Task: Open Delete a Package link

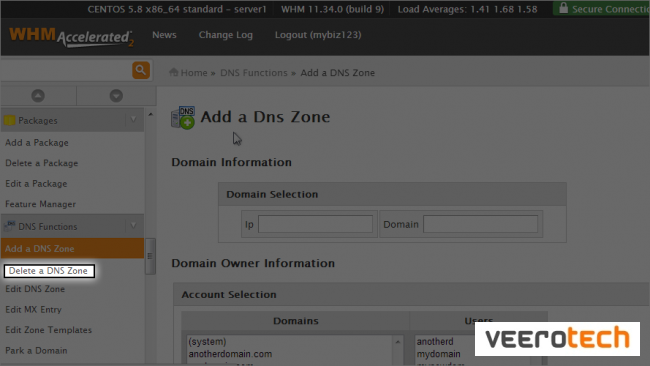Action: click(41, 163)
